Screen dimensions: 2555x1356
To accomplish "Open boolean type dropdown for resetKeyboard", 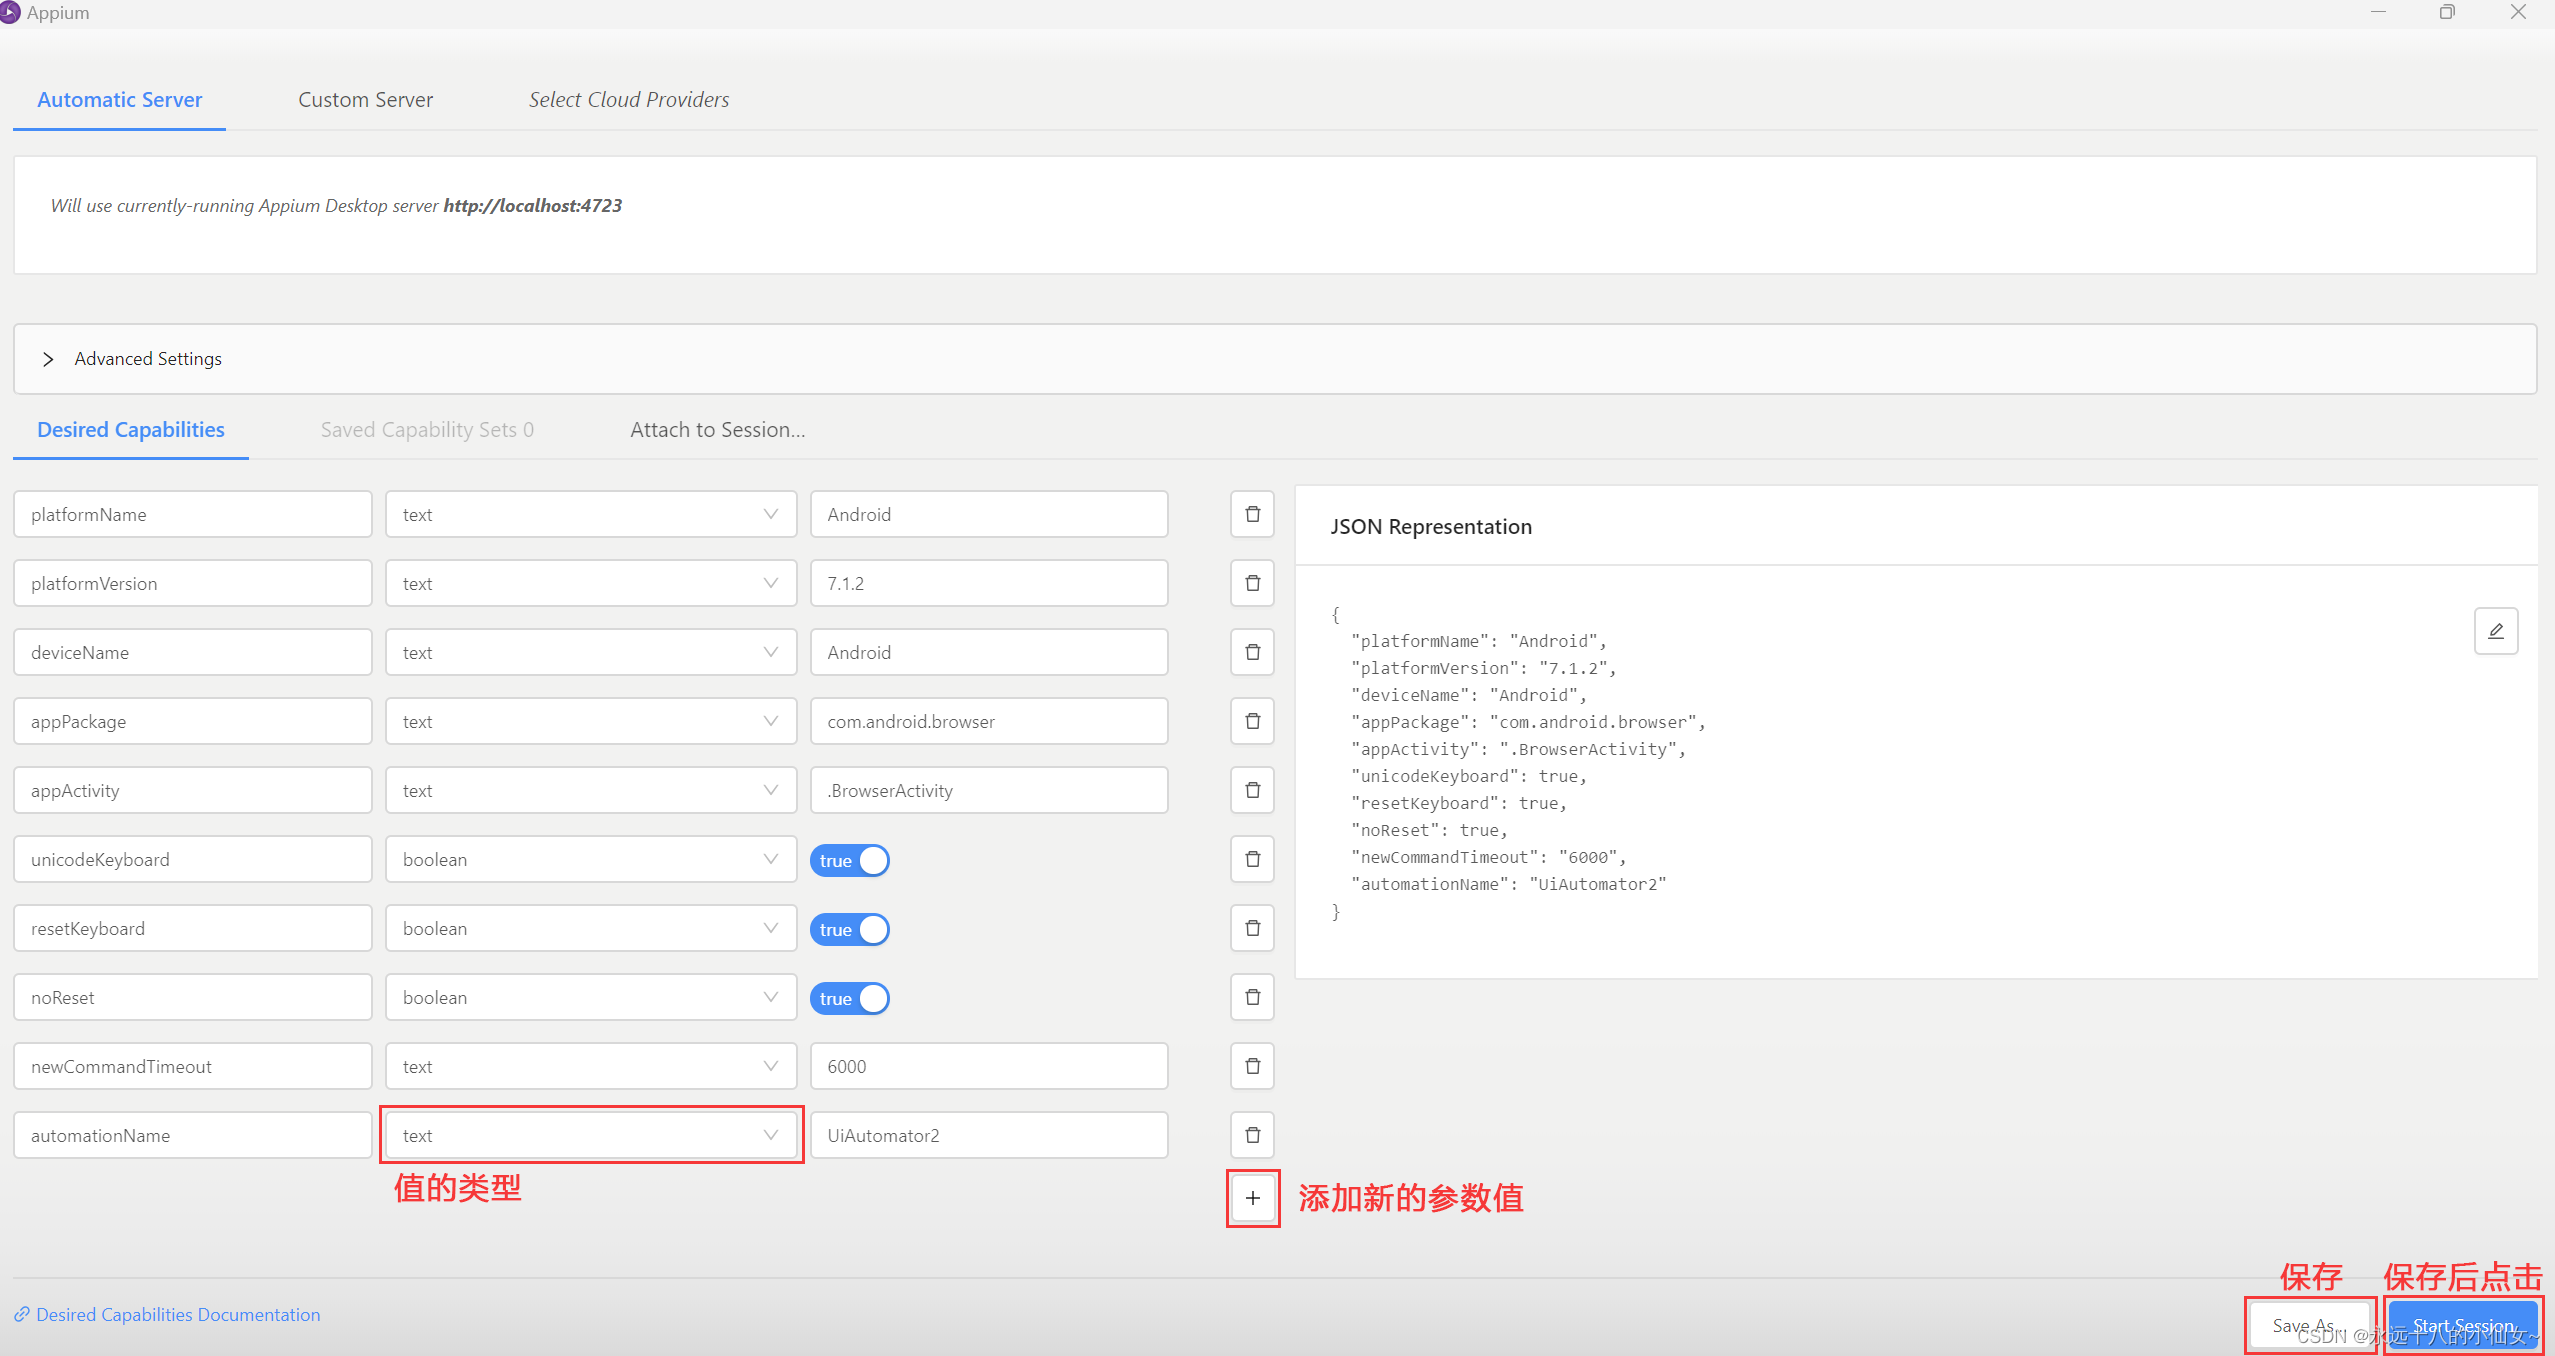I will (591, 928).
